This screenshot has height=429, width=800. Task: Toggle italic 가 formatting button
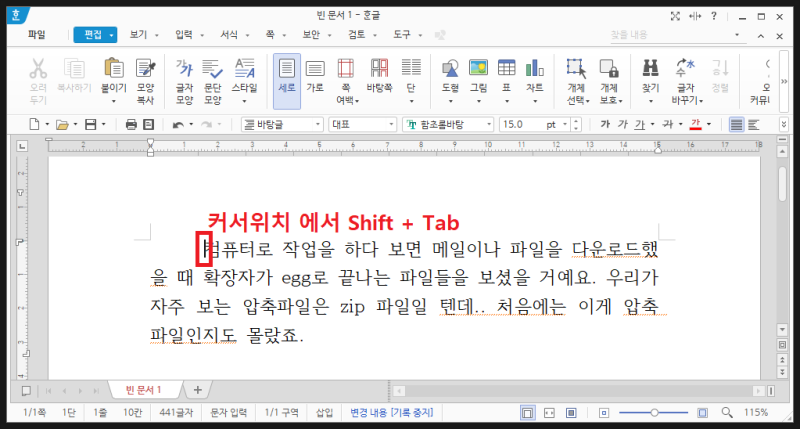[622, 124]
